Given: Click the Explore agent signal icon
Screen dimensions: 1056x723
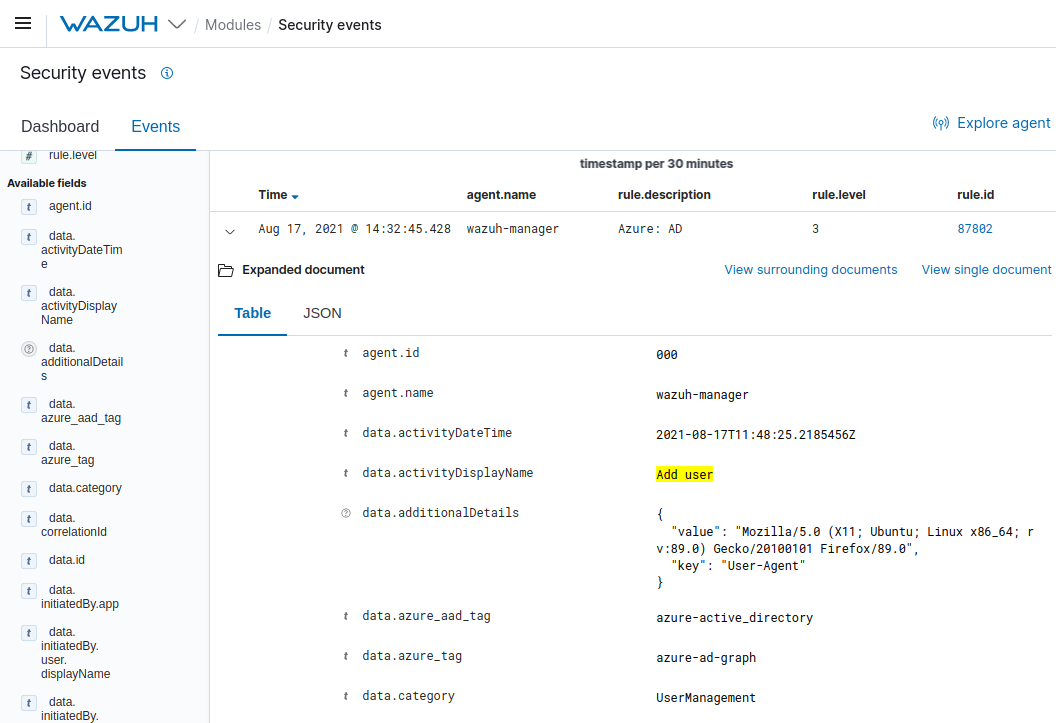Looking at the screenshot, I should (x=941, y=123).
